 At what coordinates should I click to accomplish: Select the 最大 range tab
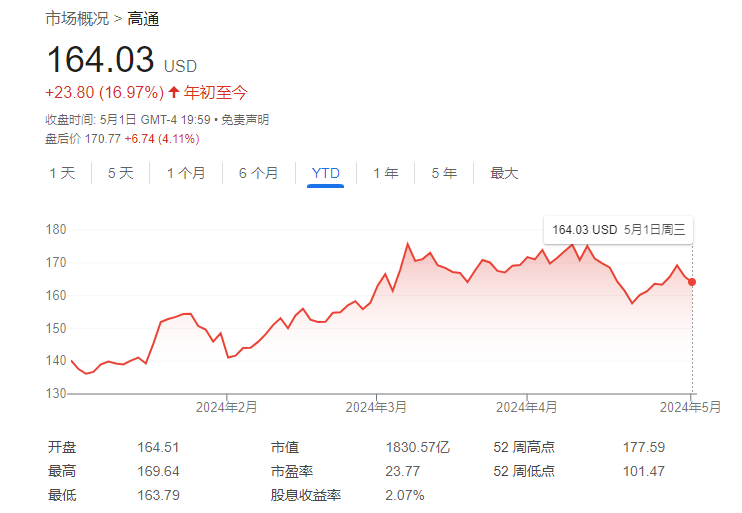(504, 173)
